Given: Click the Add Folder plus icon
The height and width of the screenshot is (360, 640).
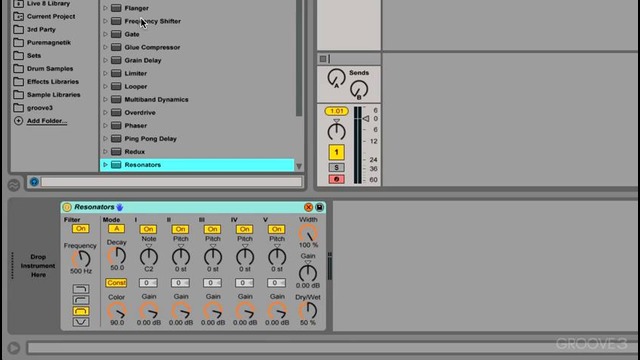Looking at the screenshot, I should 18,121.
